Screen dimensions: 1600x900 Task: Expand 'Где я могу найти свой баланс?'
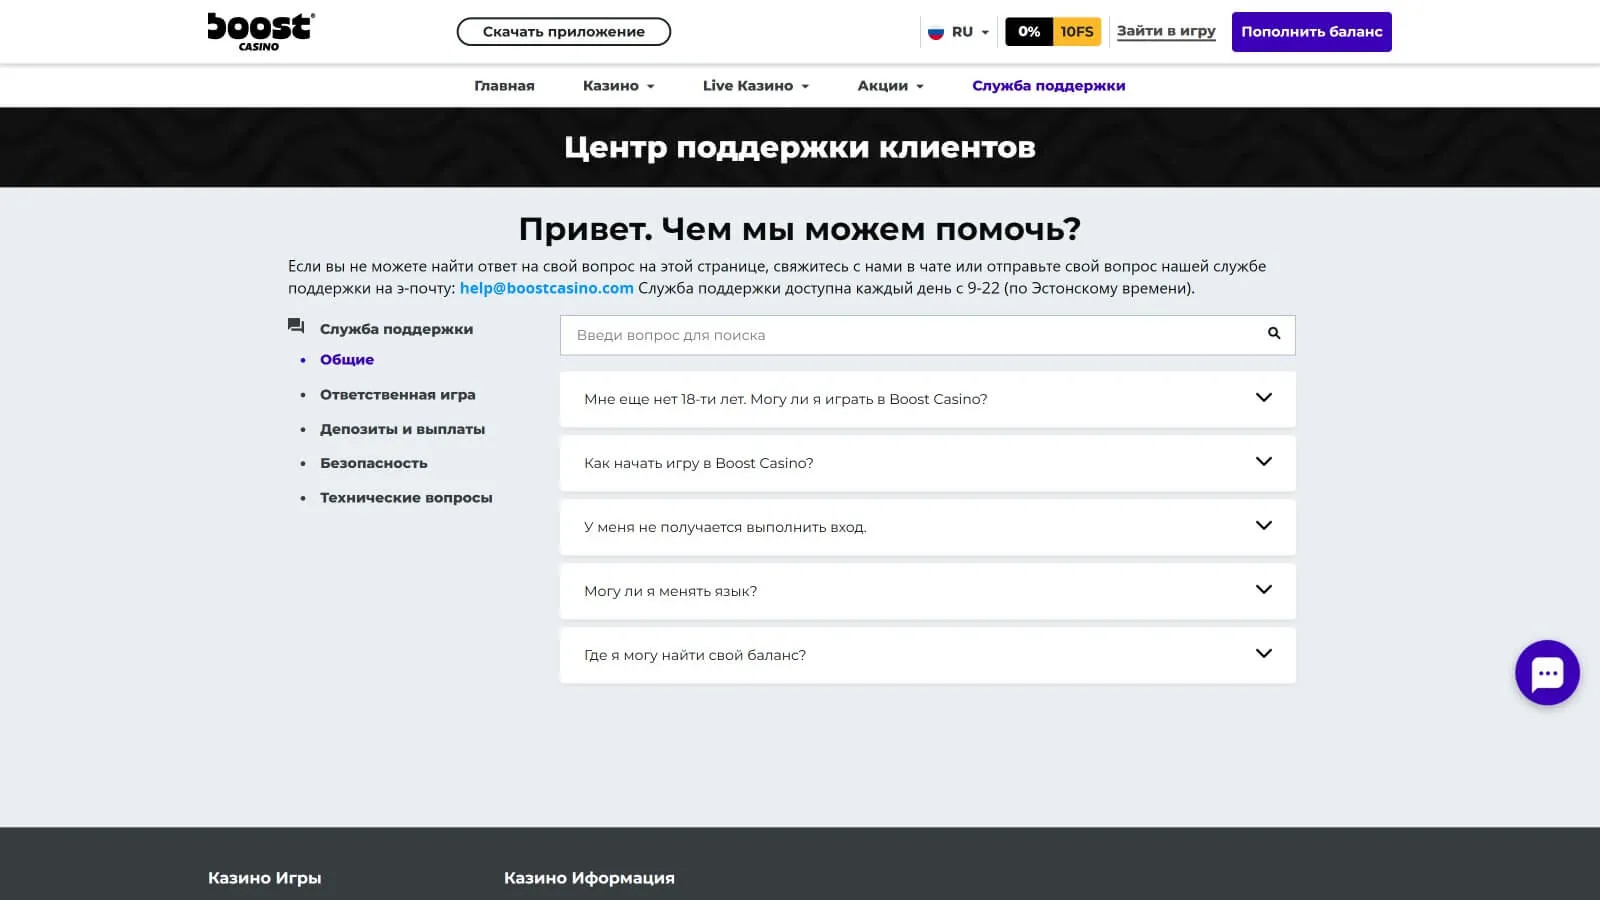point(927,655)
